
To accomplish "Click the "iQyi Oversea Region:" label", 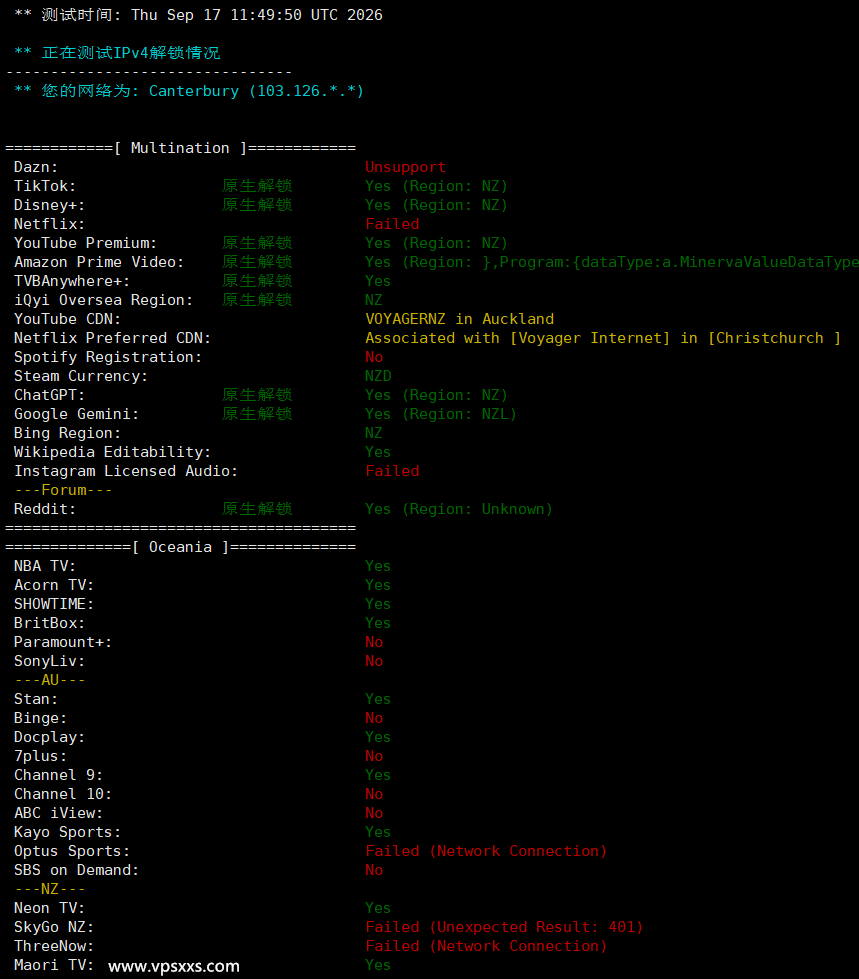I will click(104, 300).
